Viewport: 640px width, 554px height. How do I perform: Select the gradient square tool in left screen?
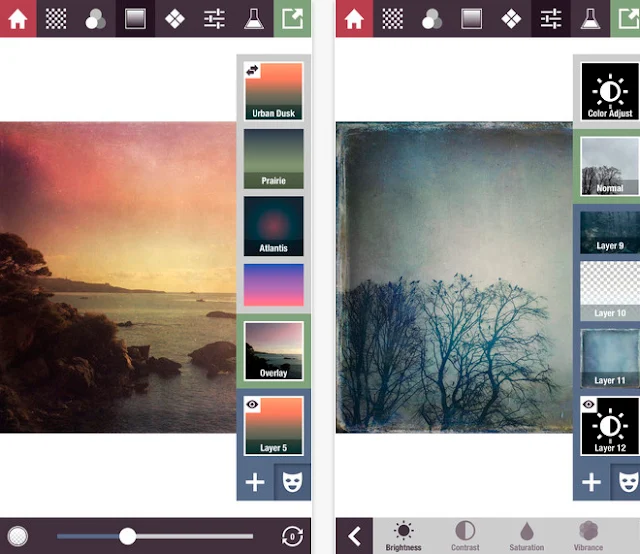point(135,18)
